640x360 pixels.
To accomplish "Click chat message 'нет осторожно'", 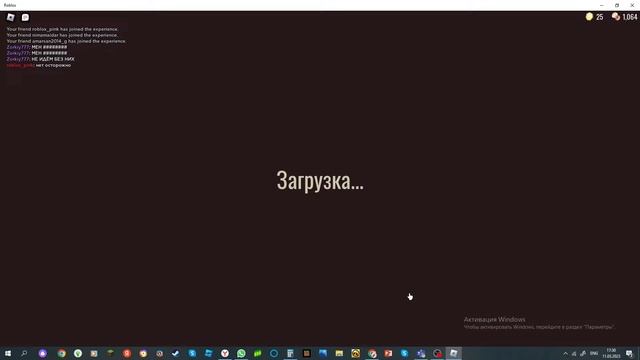I will 53,65.
